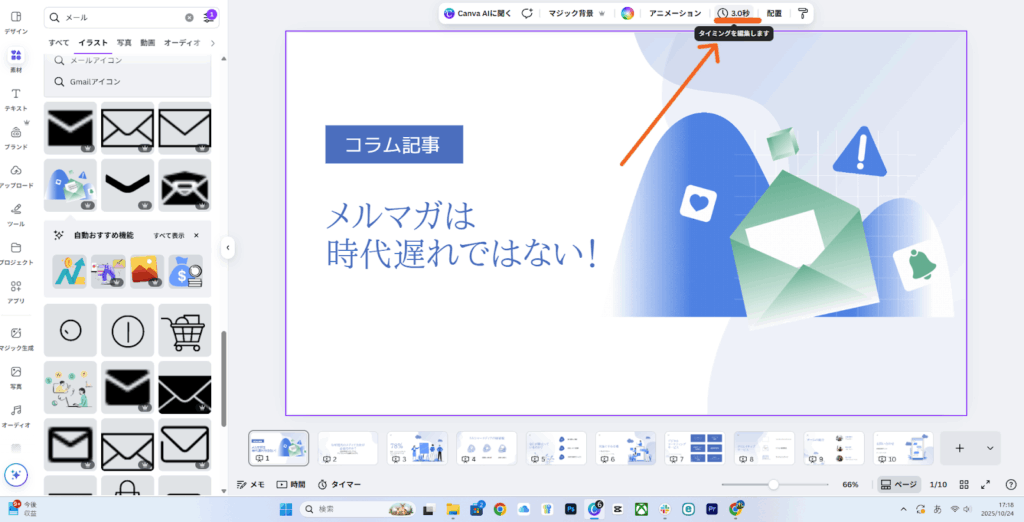Toggle the ページ thumbnail view button

(898, 484)
